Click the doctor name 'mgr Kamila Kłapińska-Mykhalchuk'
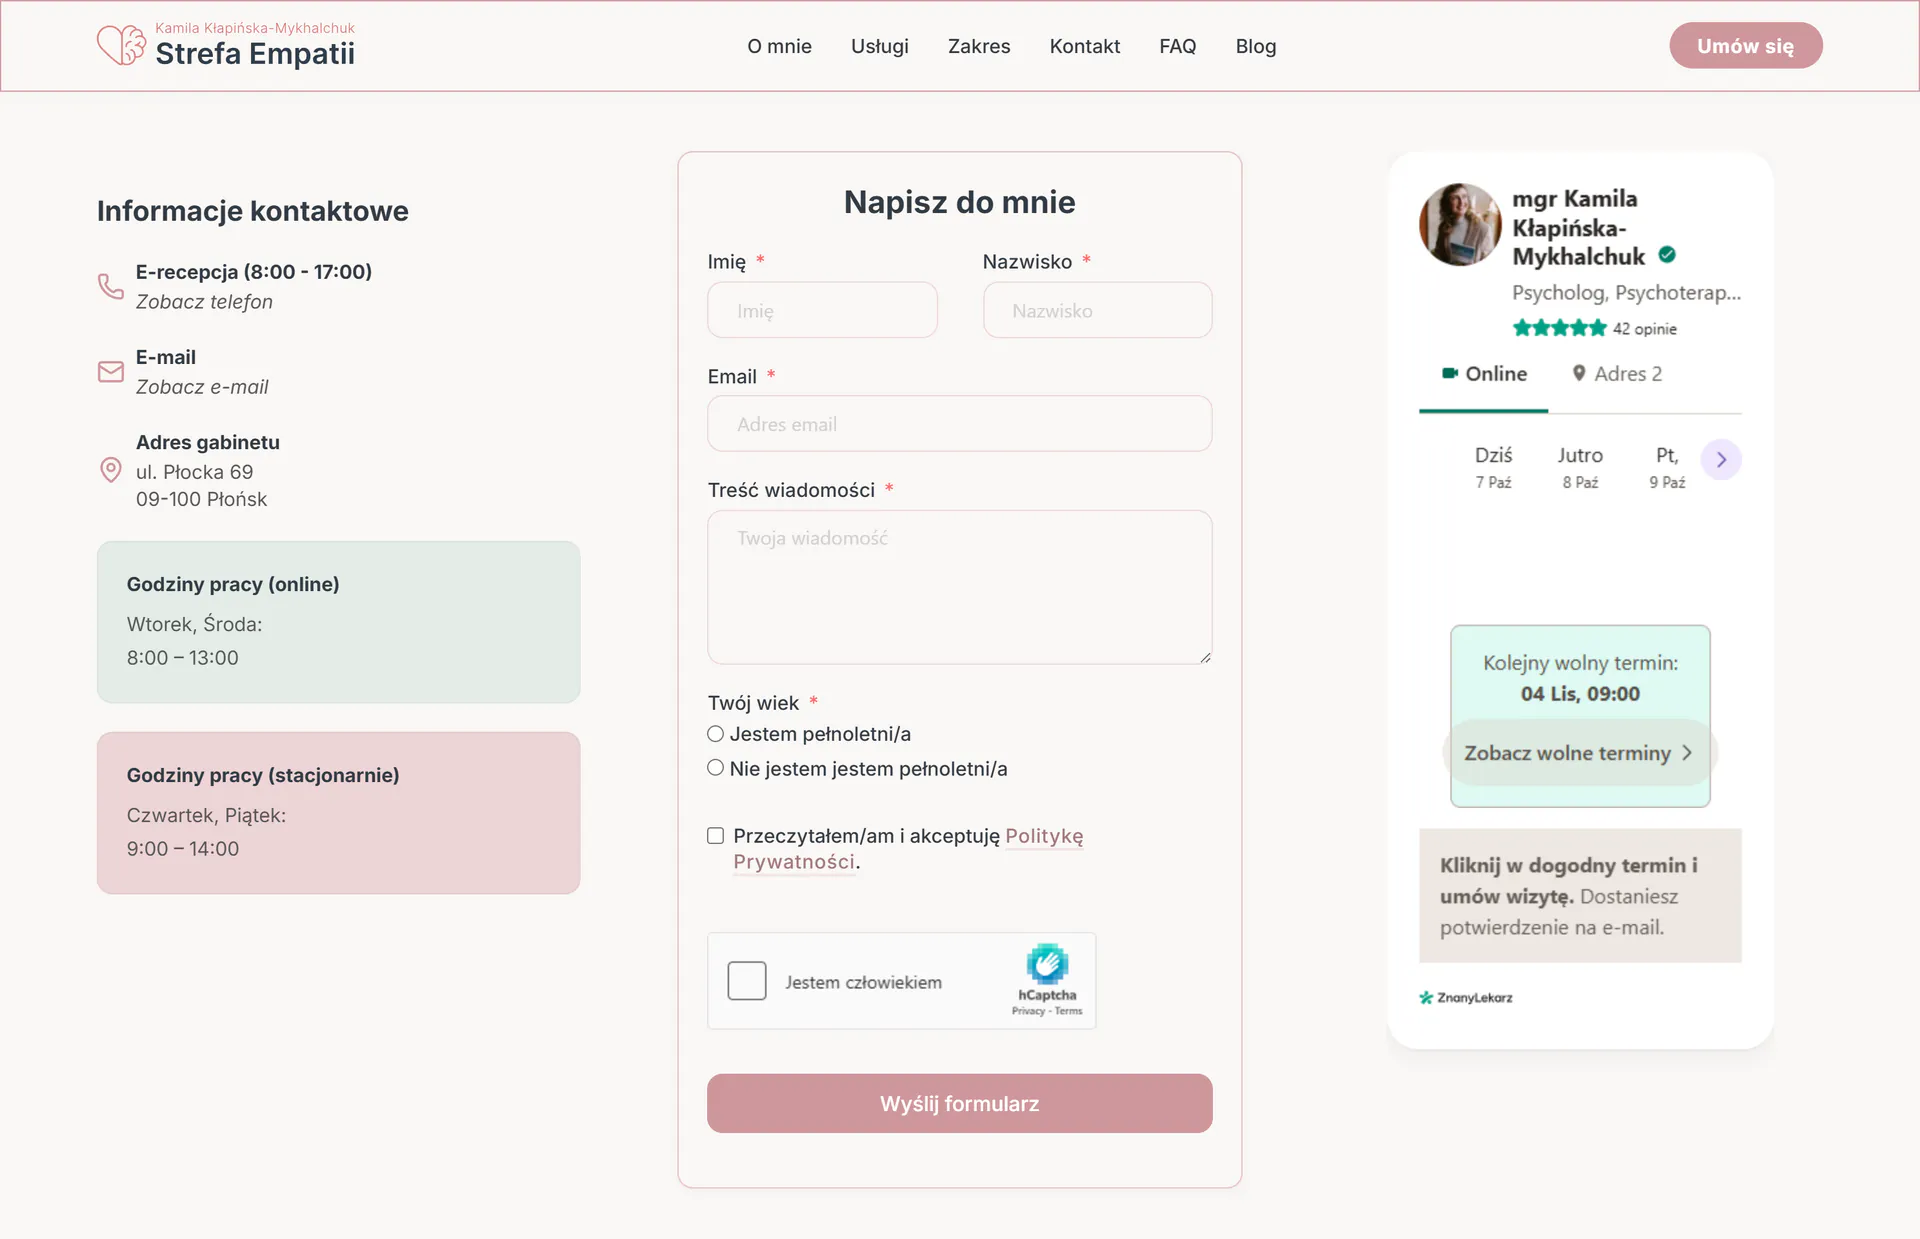1920x1239 pixels. coord(1578,228)
